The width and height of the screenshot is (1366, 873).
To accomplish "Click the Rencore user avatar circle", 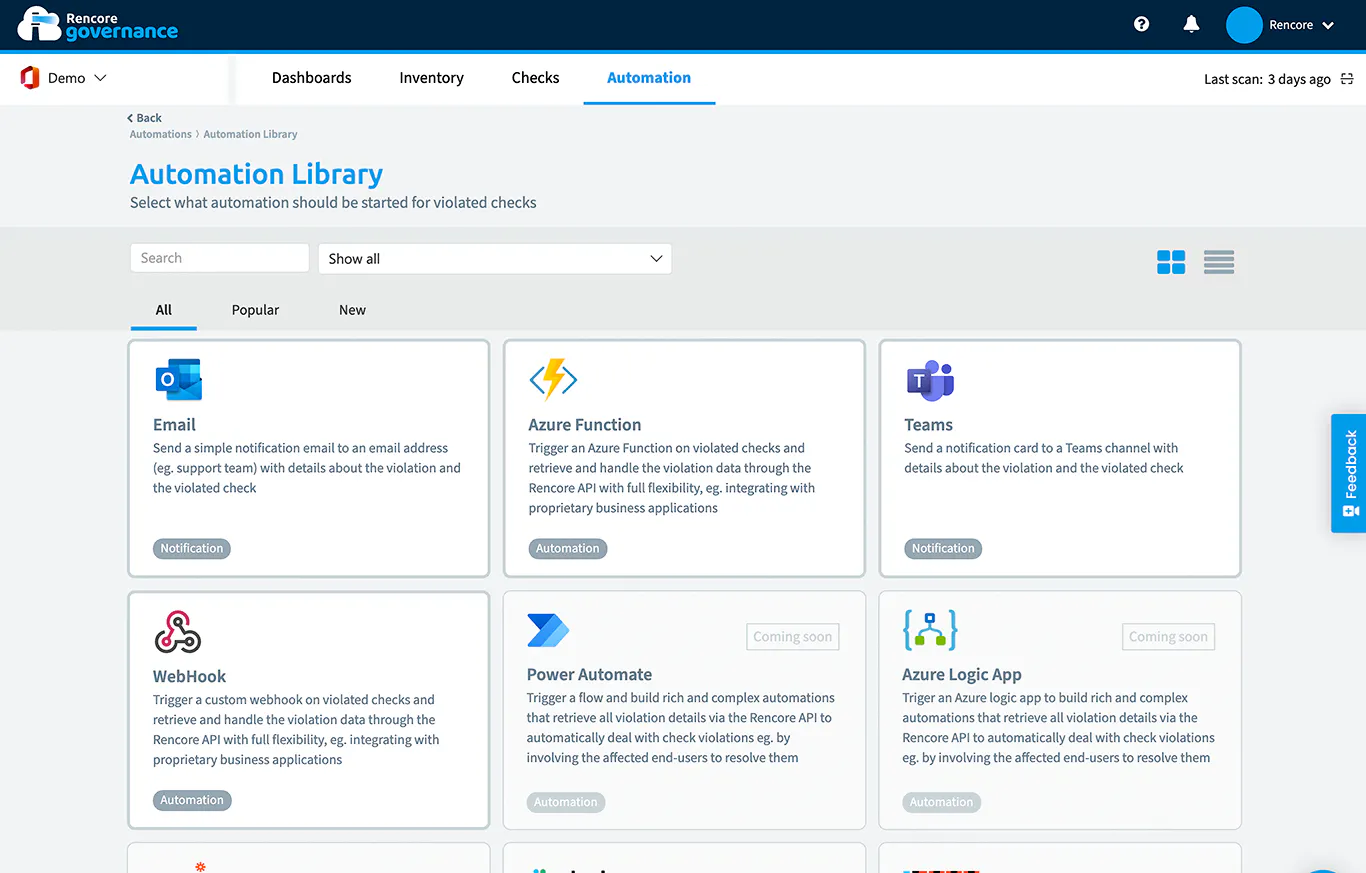I will tap(1244, 25).
